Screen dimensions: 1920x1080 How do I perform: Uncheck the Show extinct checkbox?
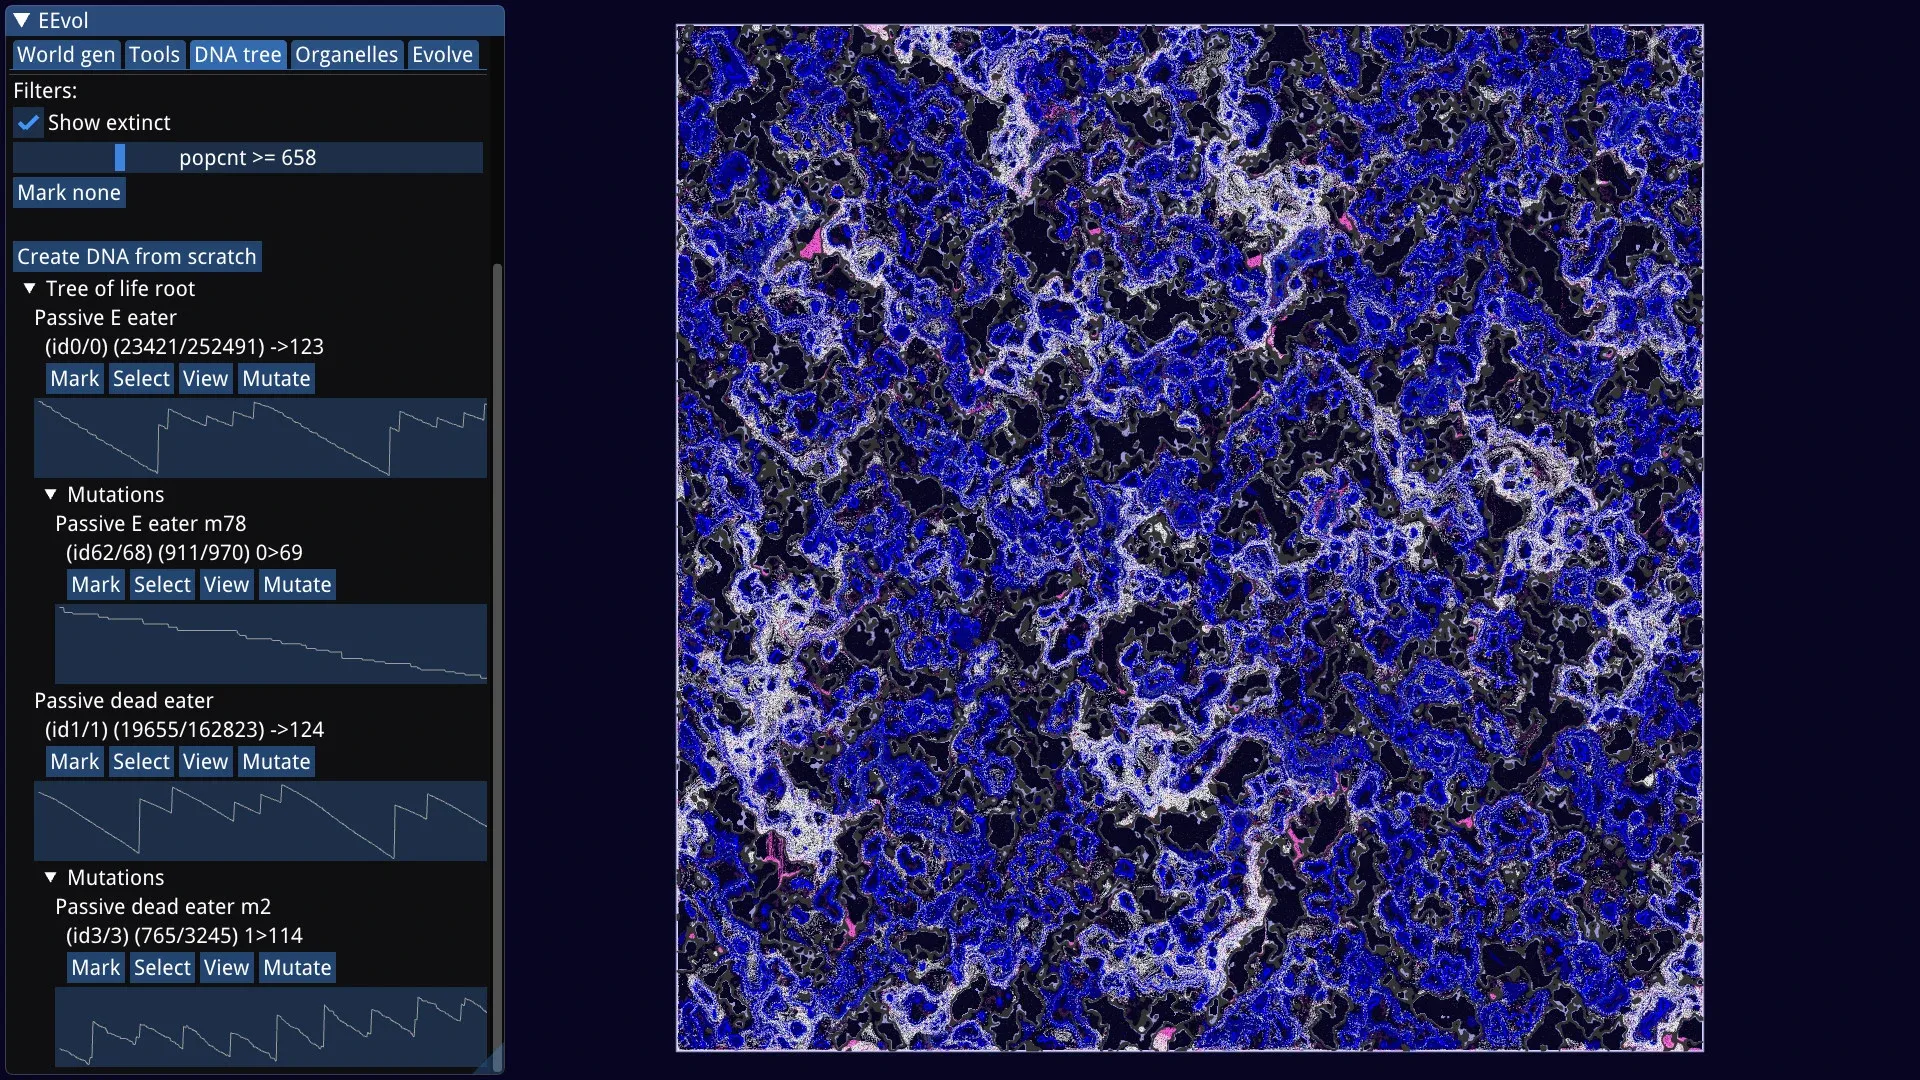[28, 123]
